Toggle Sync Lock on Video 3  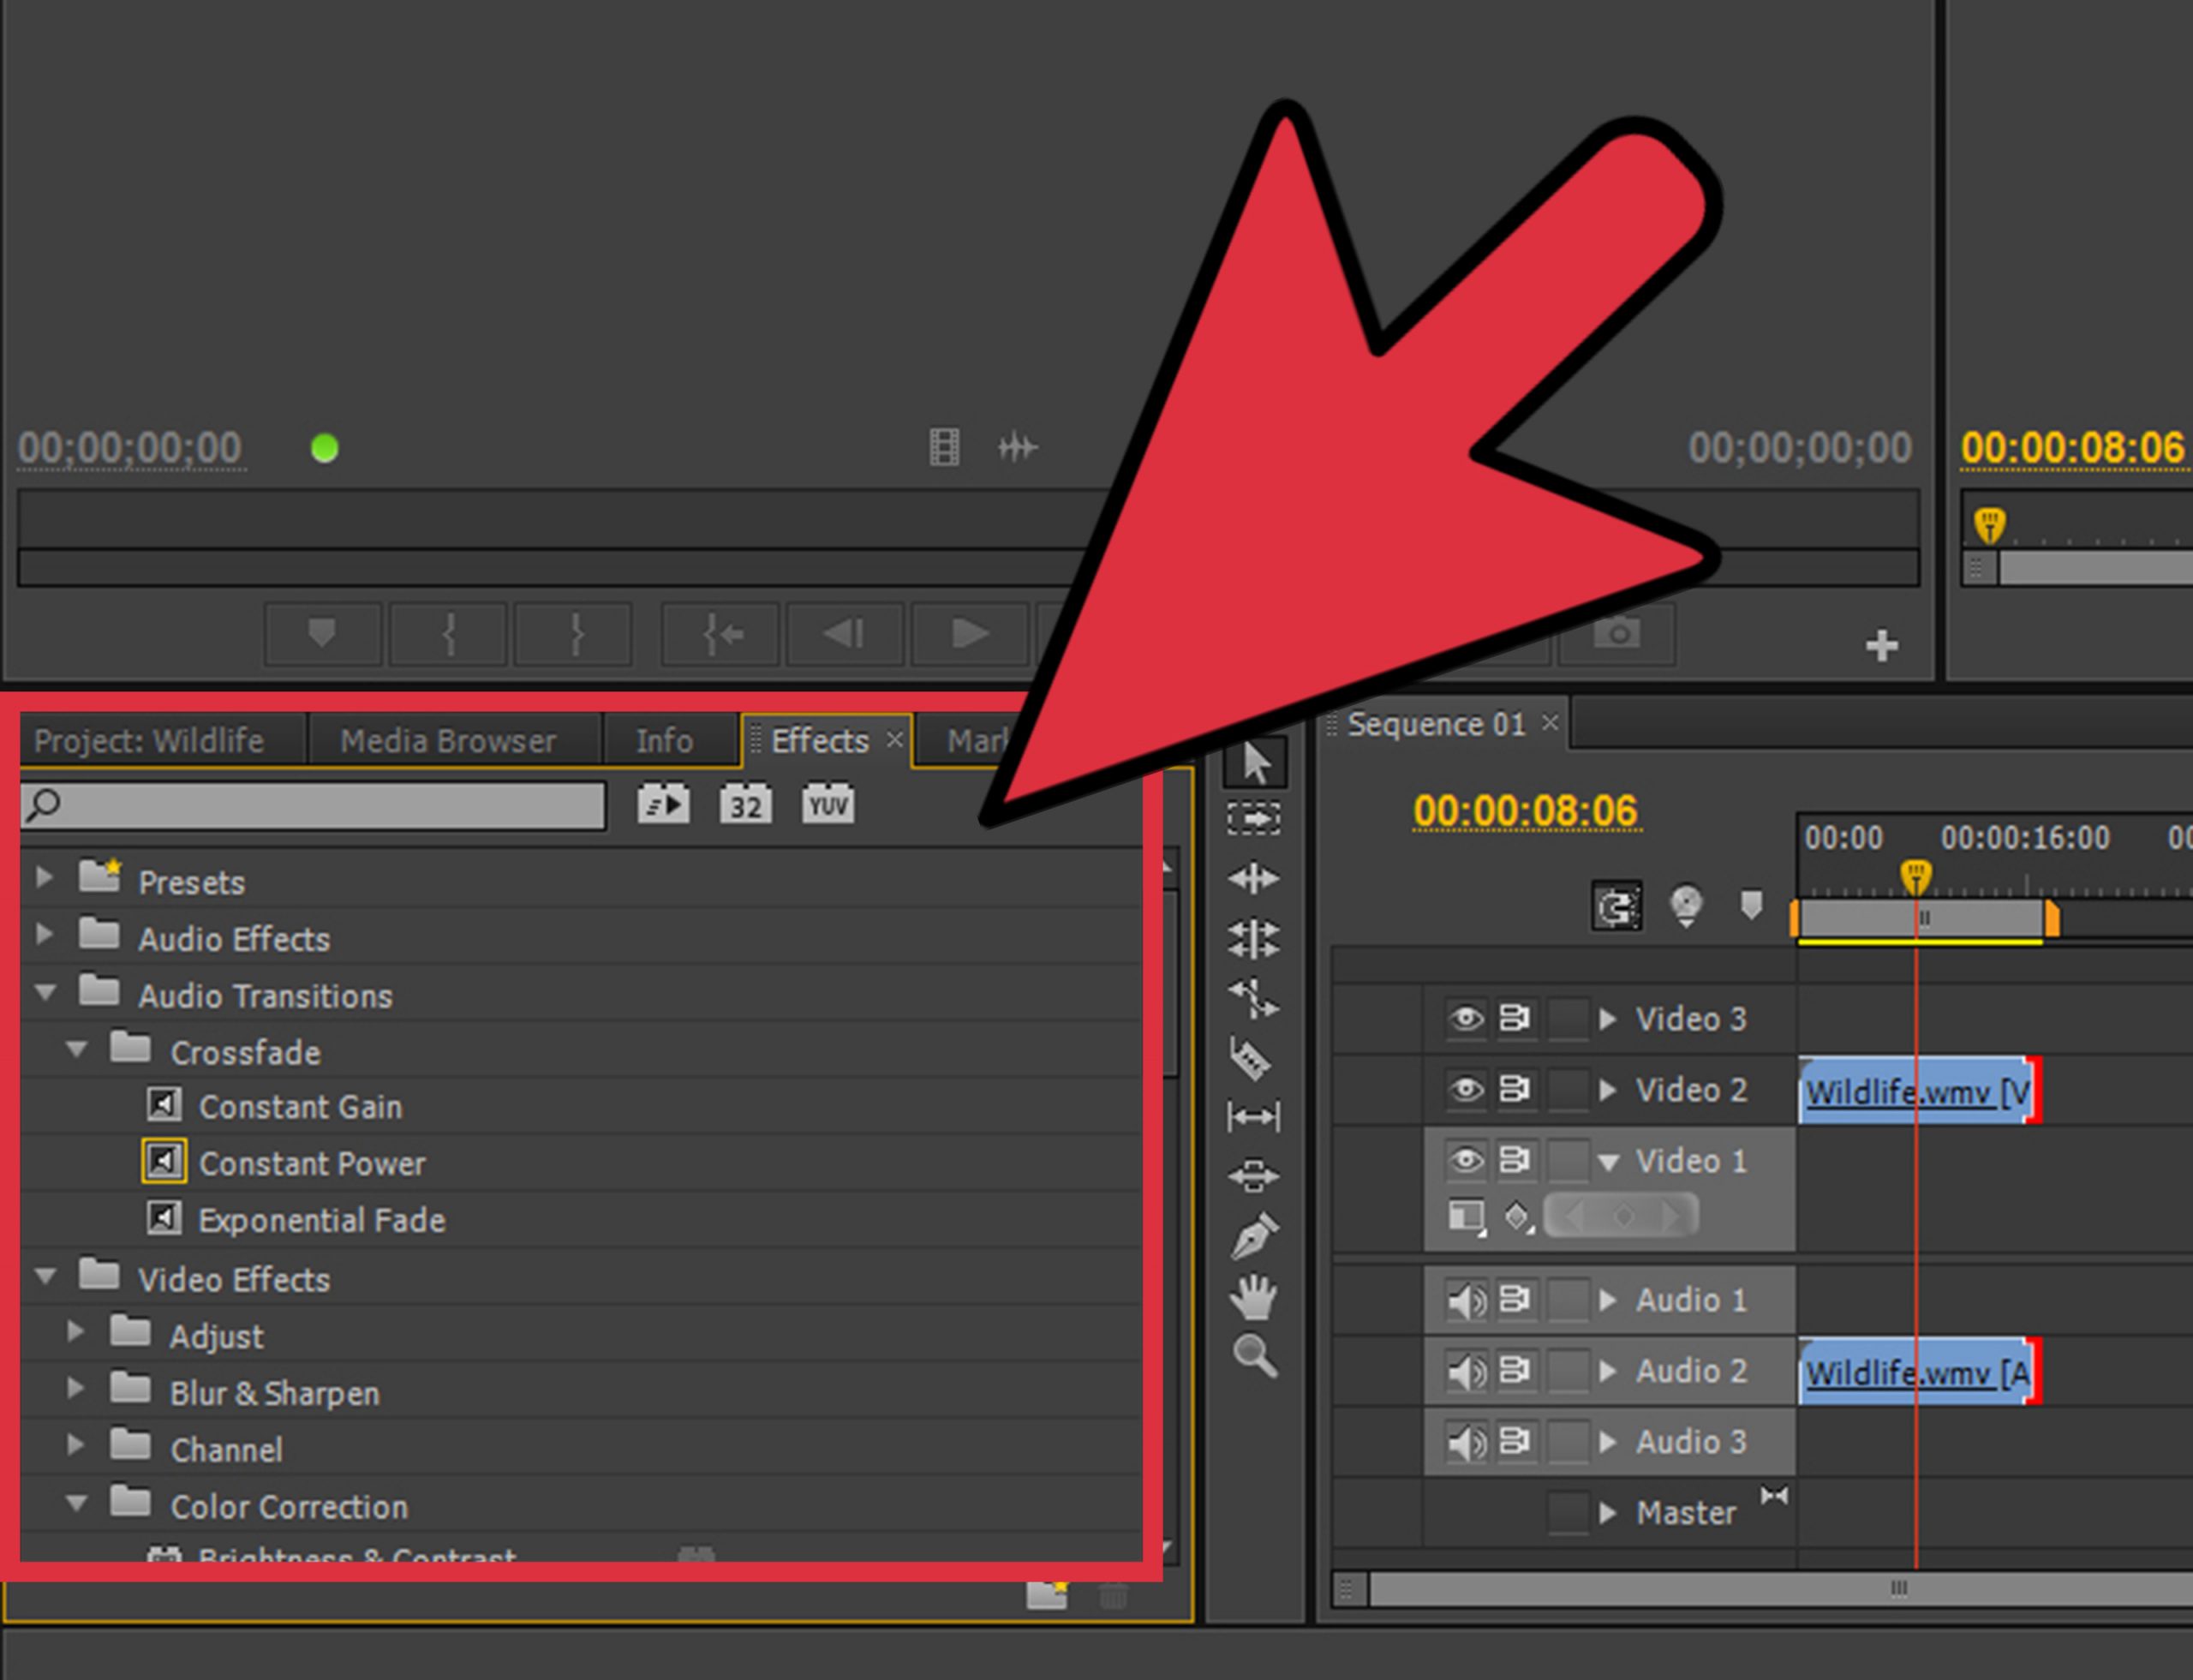(1514, 1019)
